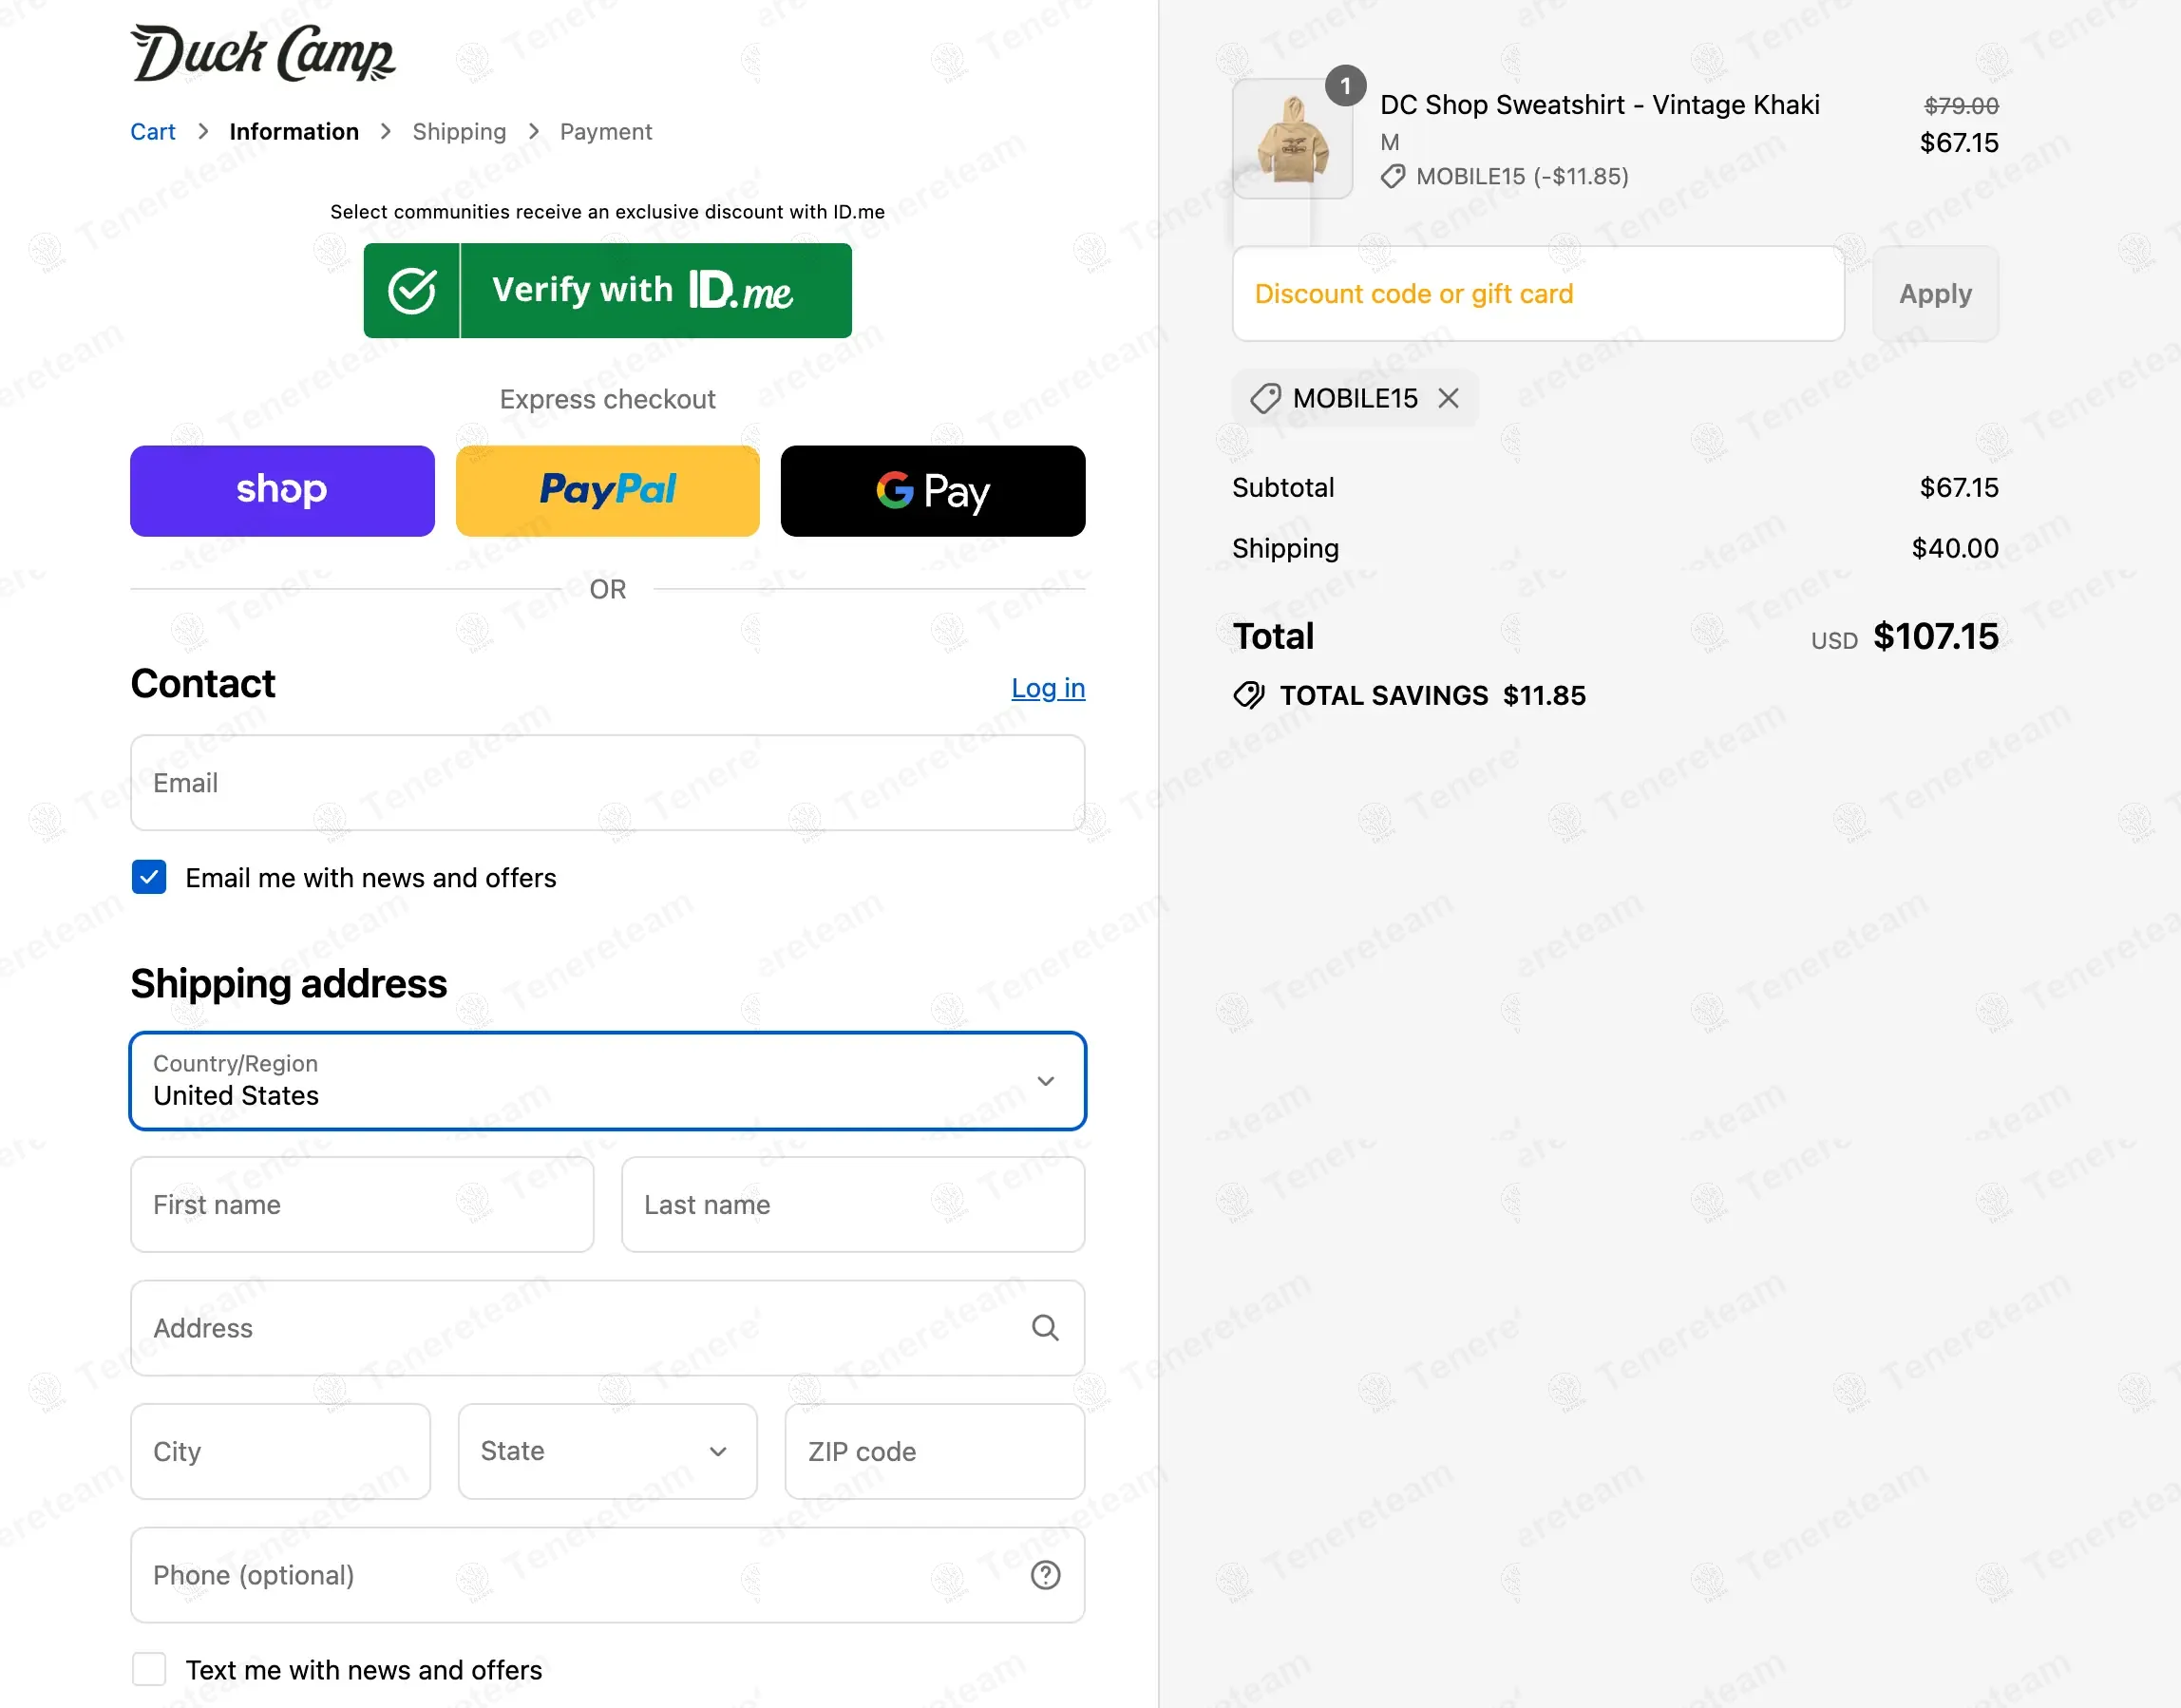Check out with Shop Pay

pos(282,491)
